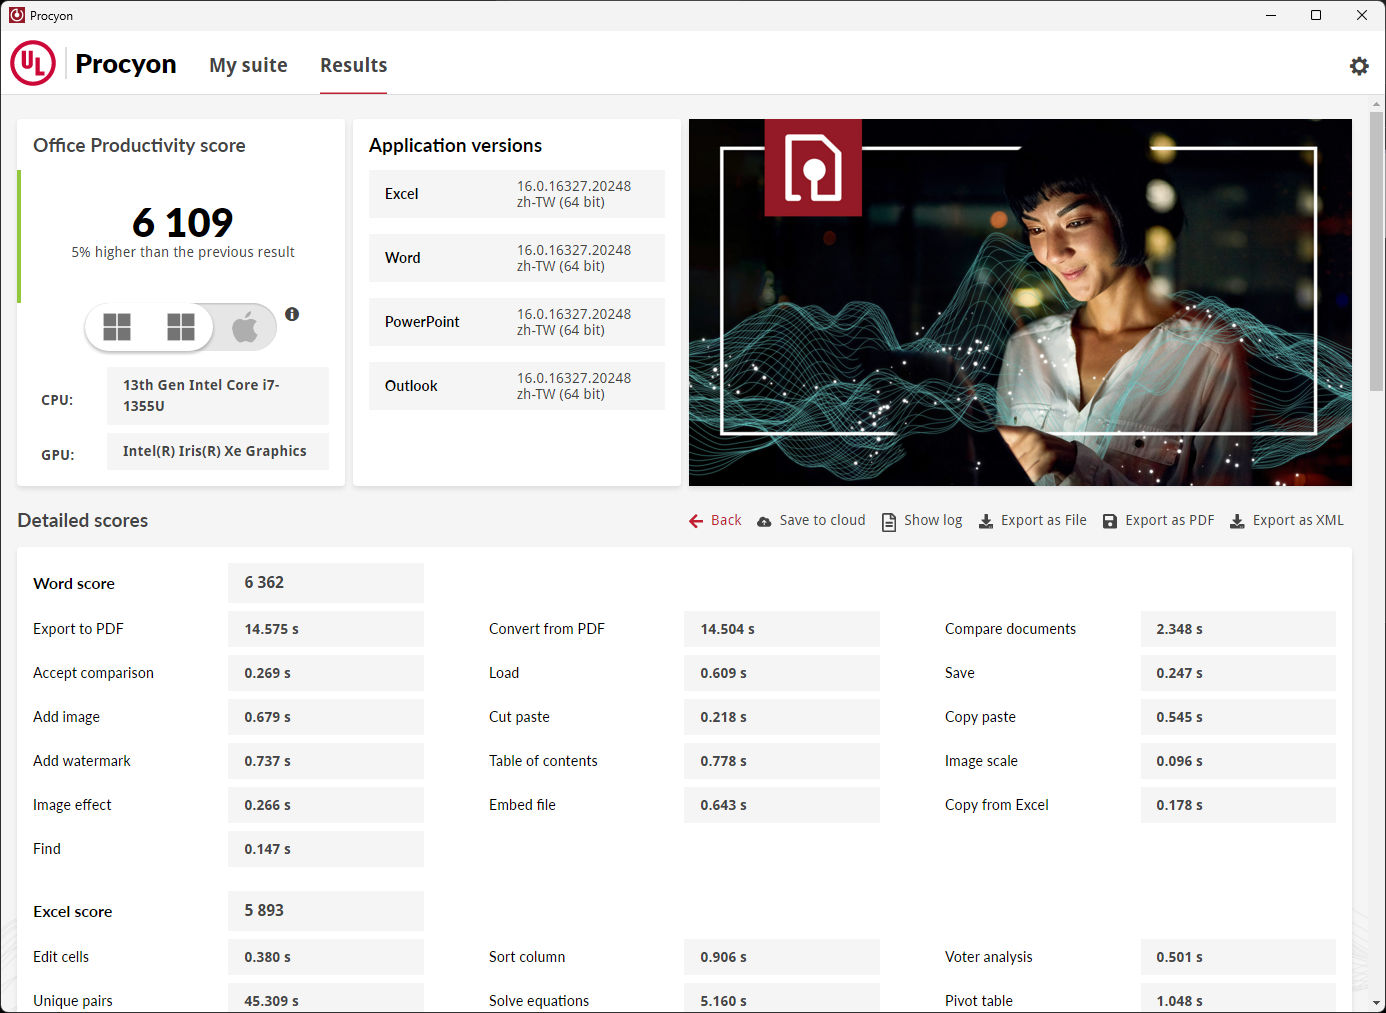Click the Edit cells value 0.380 s
Viewport: 1386px width, 1013px height.
(x=326, y=957)
